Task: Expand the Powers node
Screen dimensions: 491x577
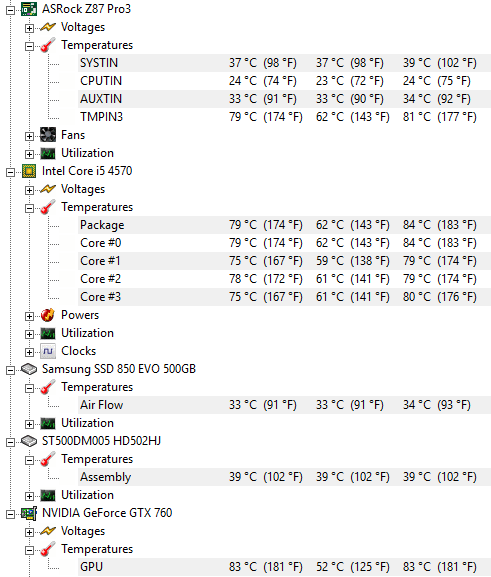Action: 29,316
